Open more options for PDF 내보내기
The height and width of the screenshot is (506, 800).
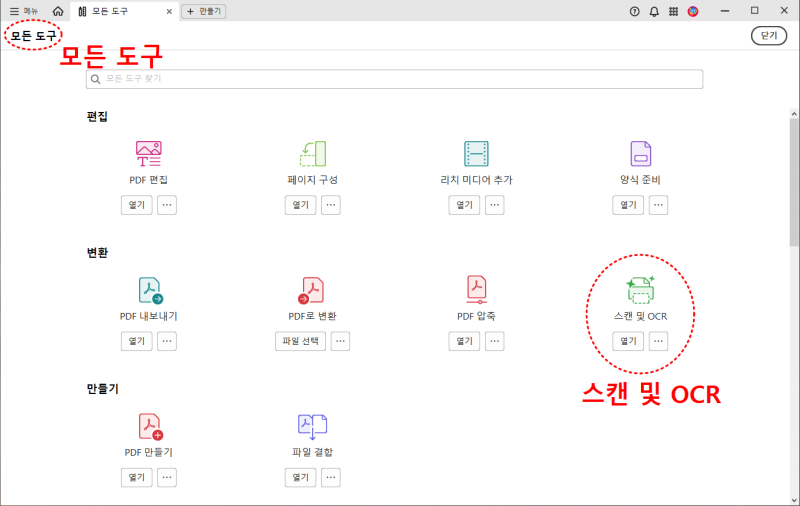point(167,341)
